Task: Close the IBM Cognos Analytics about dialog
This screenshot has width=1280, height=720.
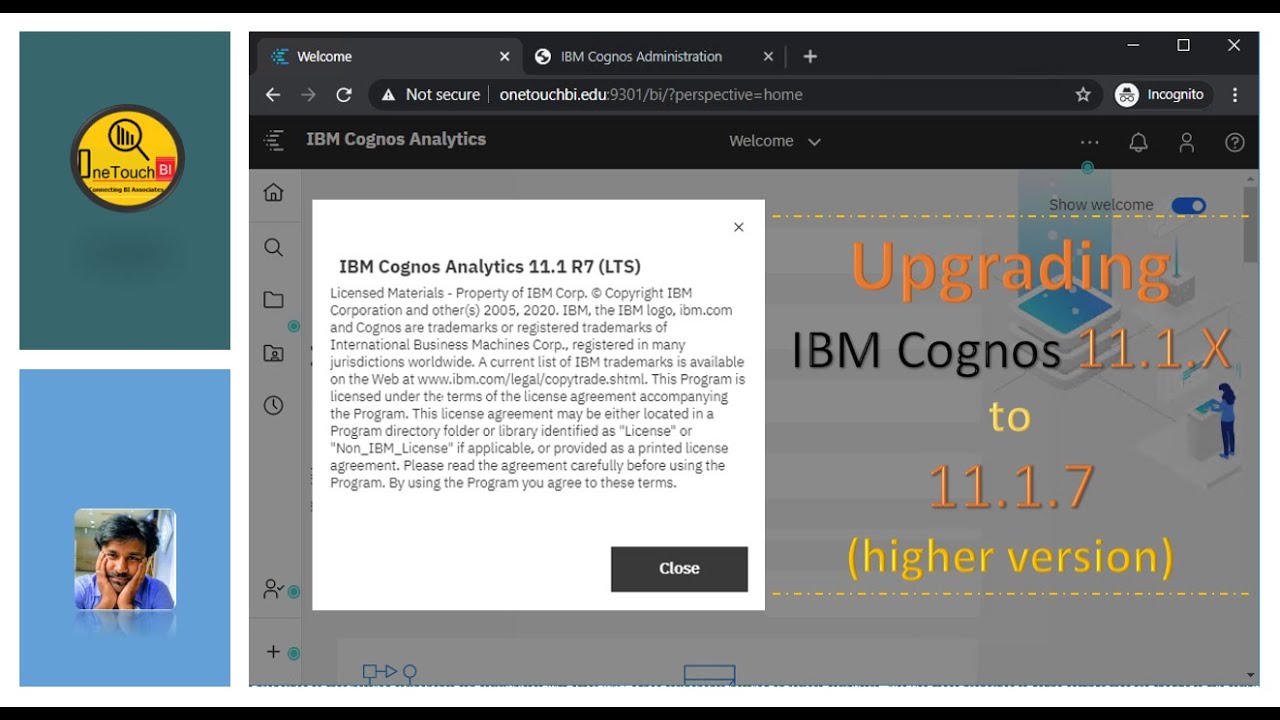Action: tap(679, 568)
